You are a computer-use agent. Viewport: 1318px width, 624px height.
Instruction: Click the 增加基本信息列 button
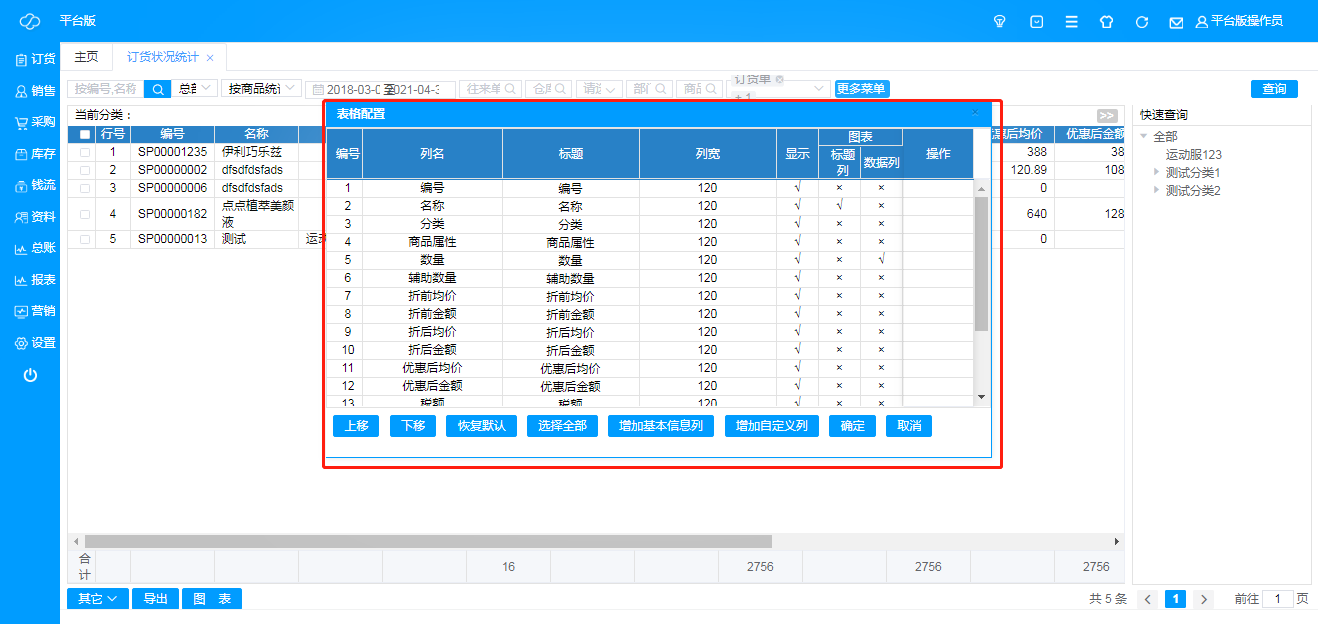pos(661,426)
